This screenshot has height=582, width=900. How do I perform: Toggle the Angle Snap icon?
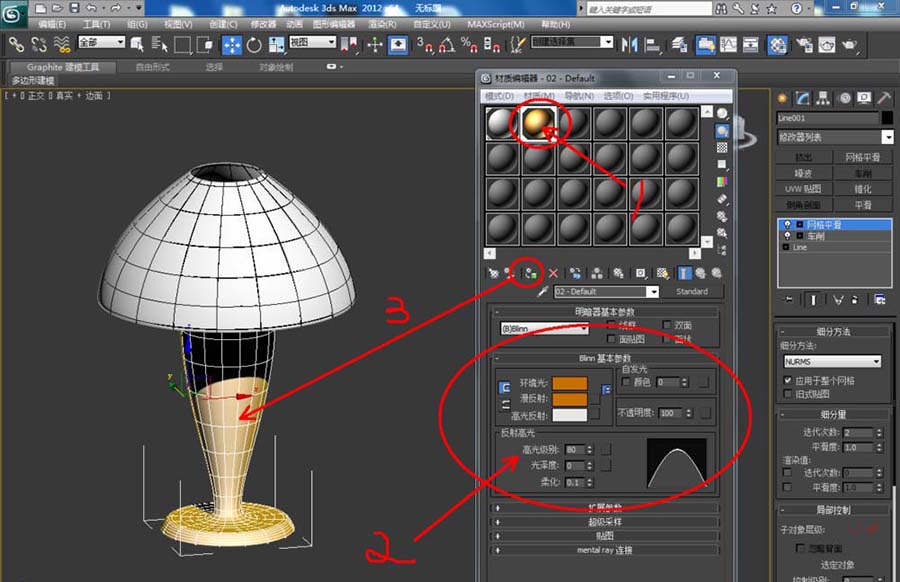click(x=447, y=45)
